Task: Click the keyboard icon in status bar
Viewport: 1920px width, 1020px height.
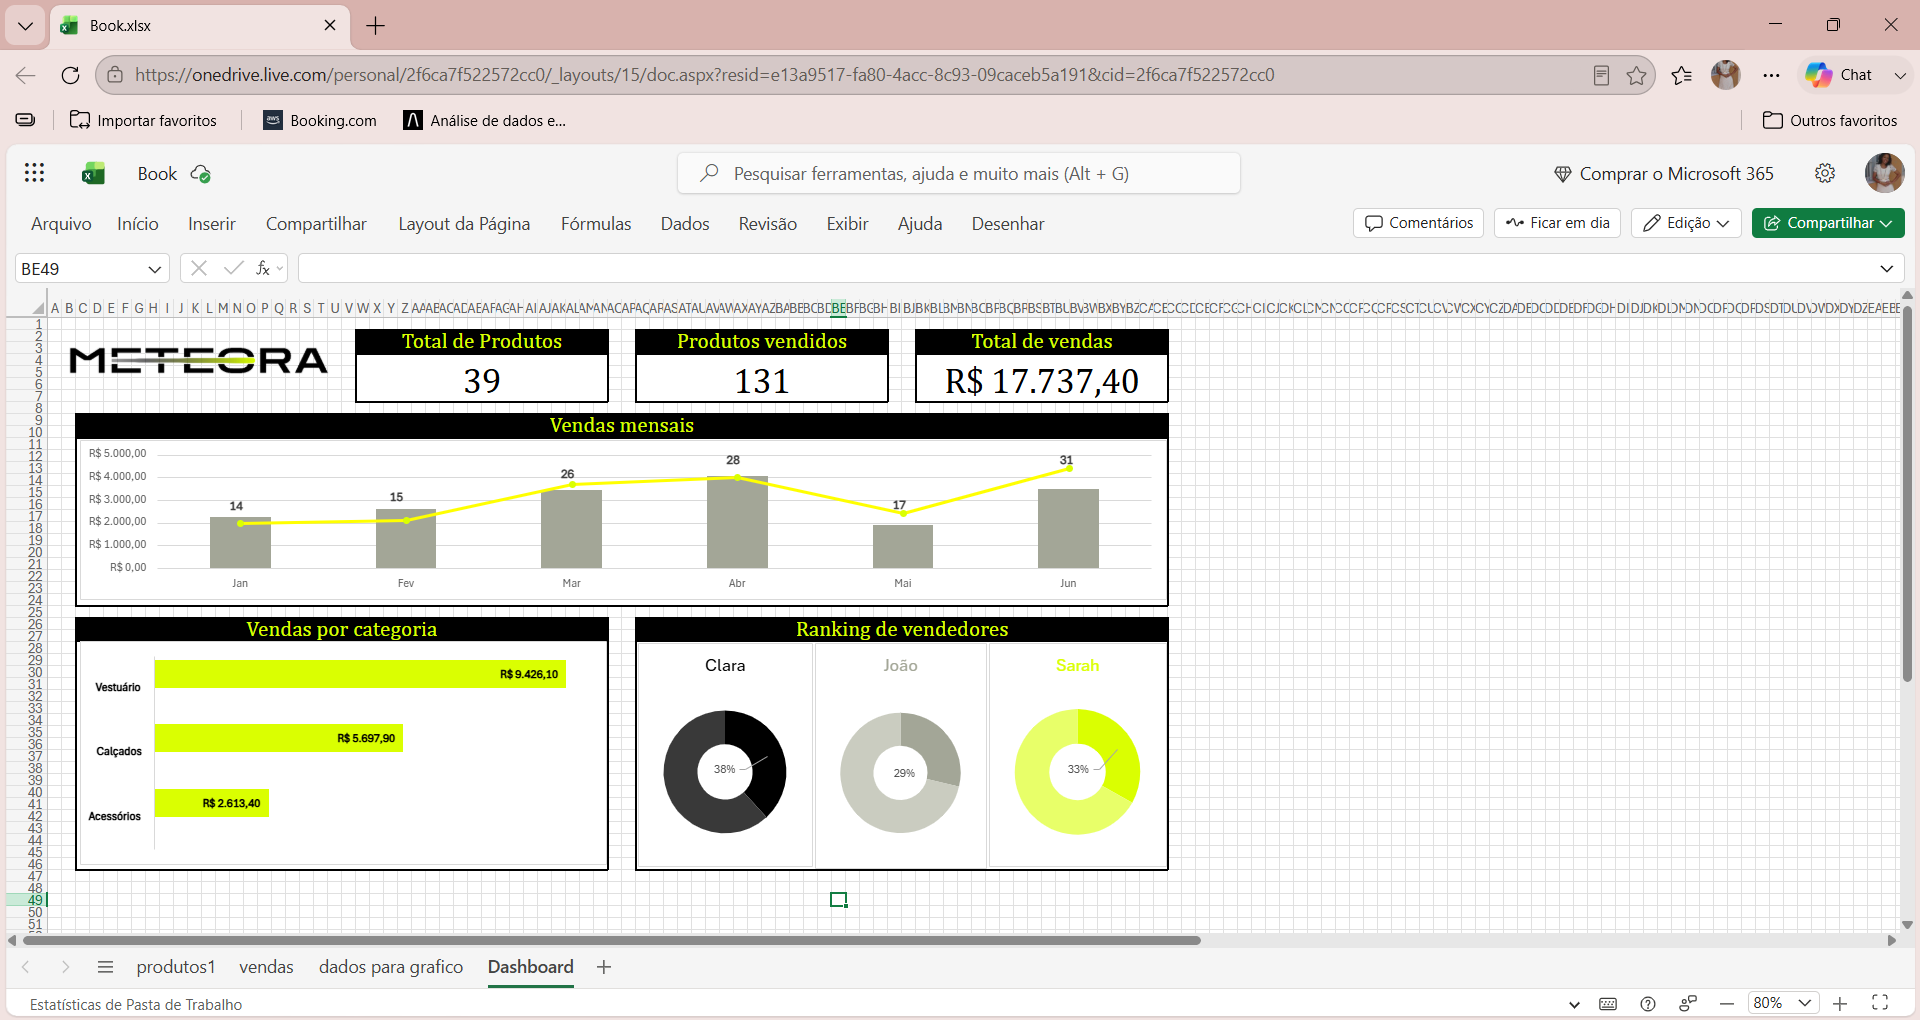Action: (1608, 1004)
